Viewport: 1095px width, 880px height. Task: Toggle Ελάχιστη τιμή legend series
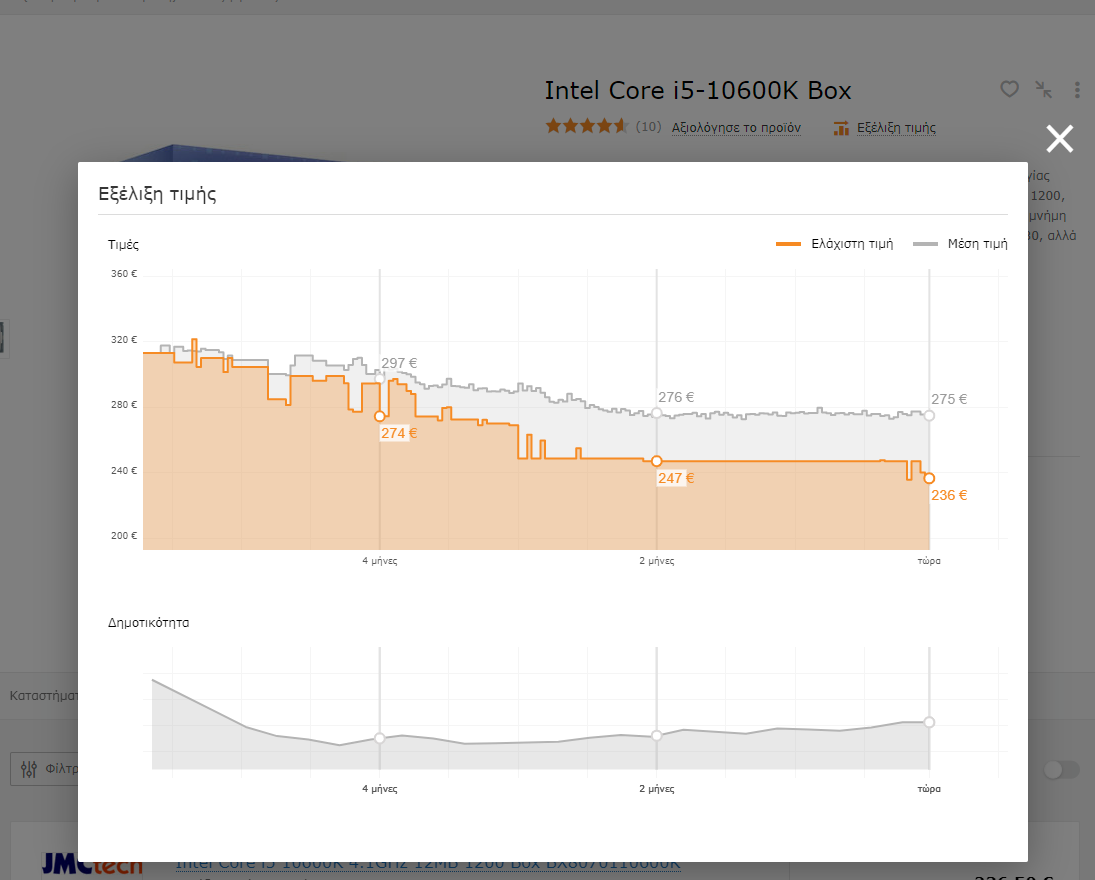pos(835,244)
